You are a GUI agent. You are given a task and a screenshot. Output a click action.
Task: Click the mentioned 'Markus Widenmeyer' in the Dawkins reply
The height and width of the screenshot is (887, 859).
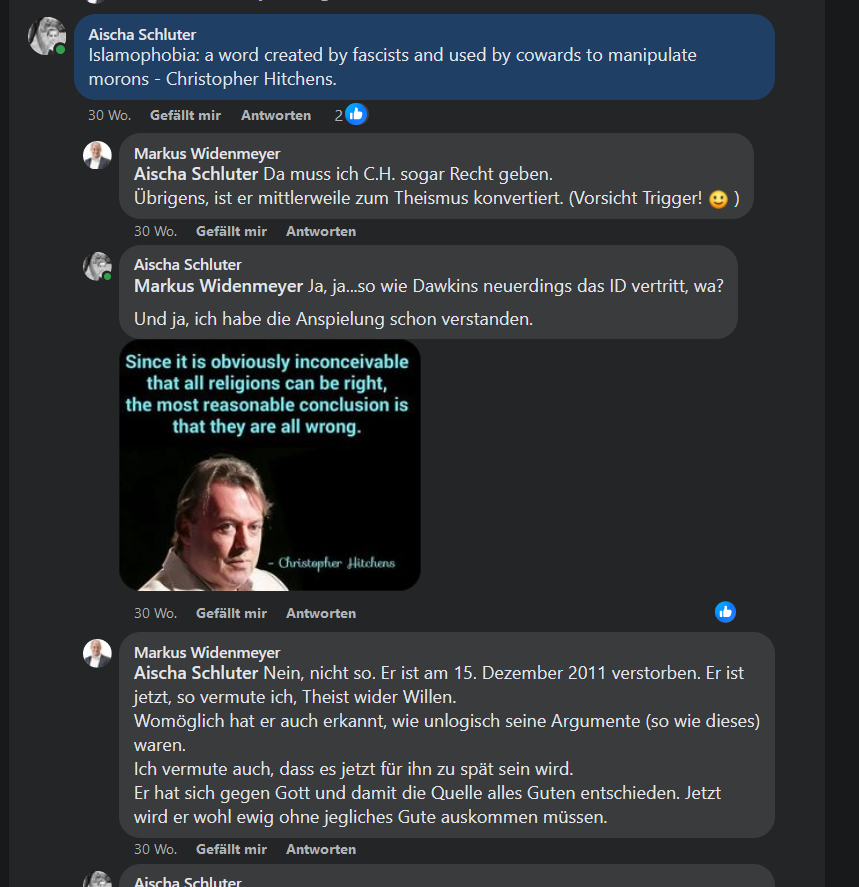click(x=218, y=286)
